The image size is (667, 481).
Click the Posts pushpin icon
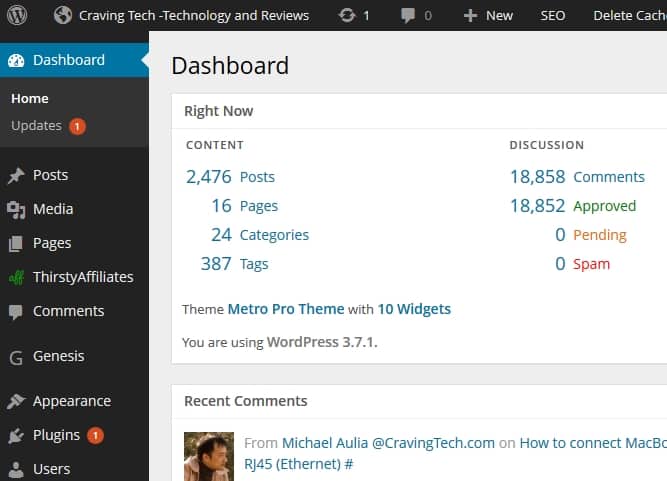[x=16, y=176]
